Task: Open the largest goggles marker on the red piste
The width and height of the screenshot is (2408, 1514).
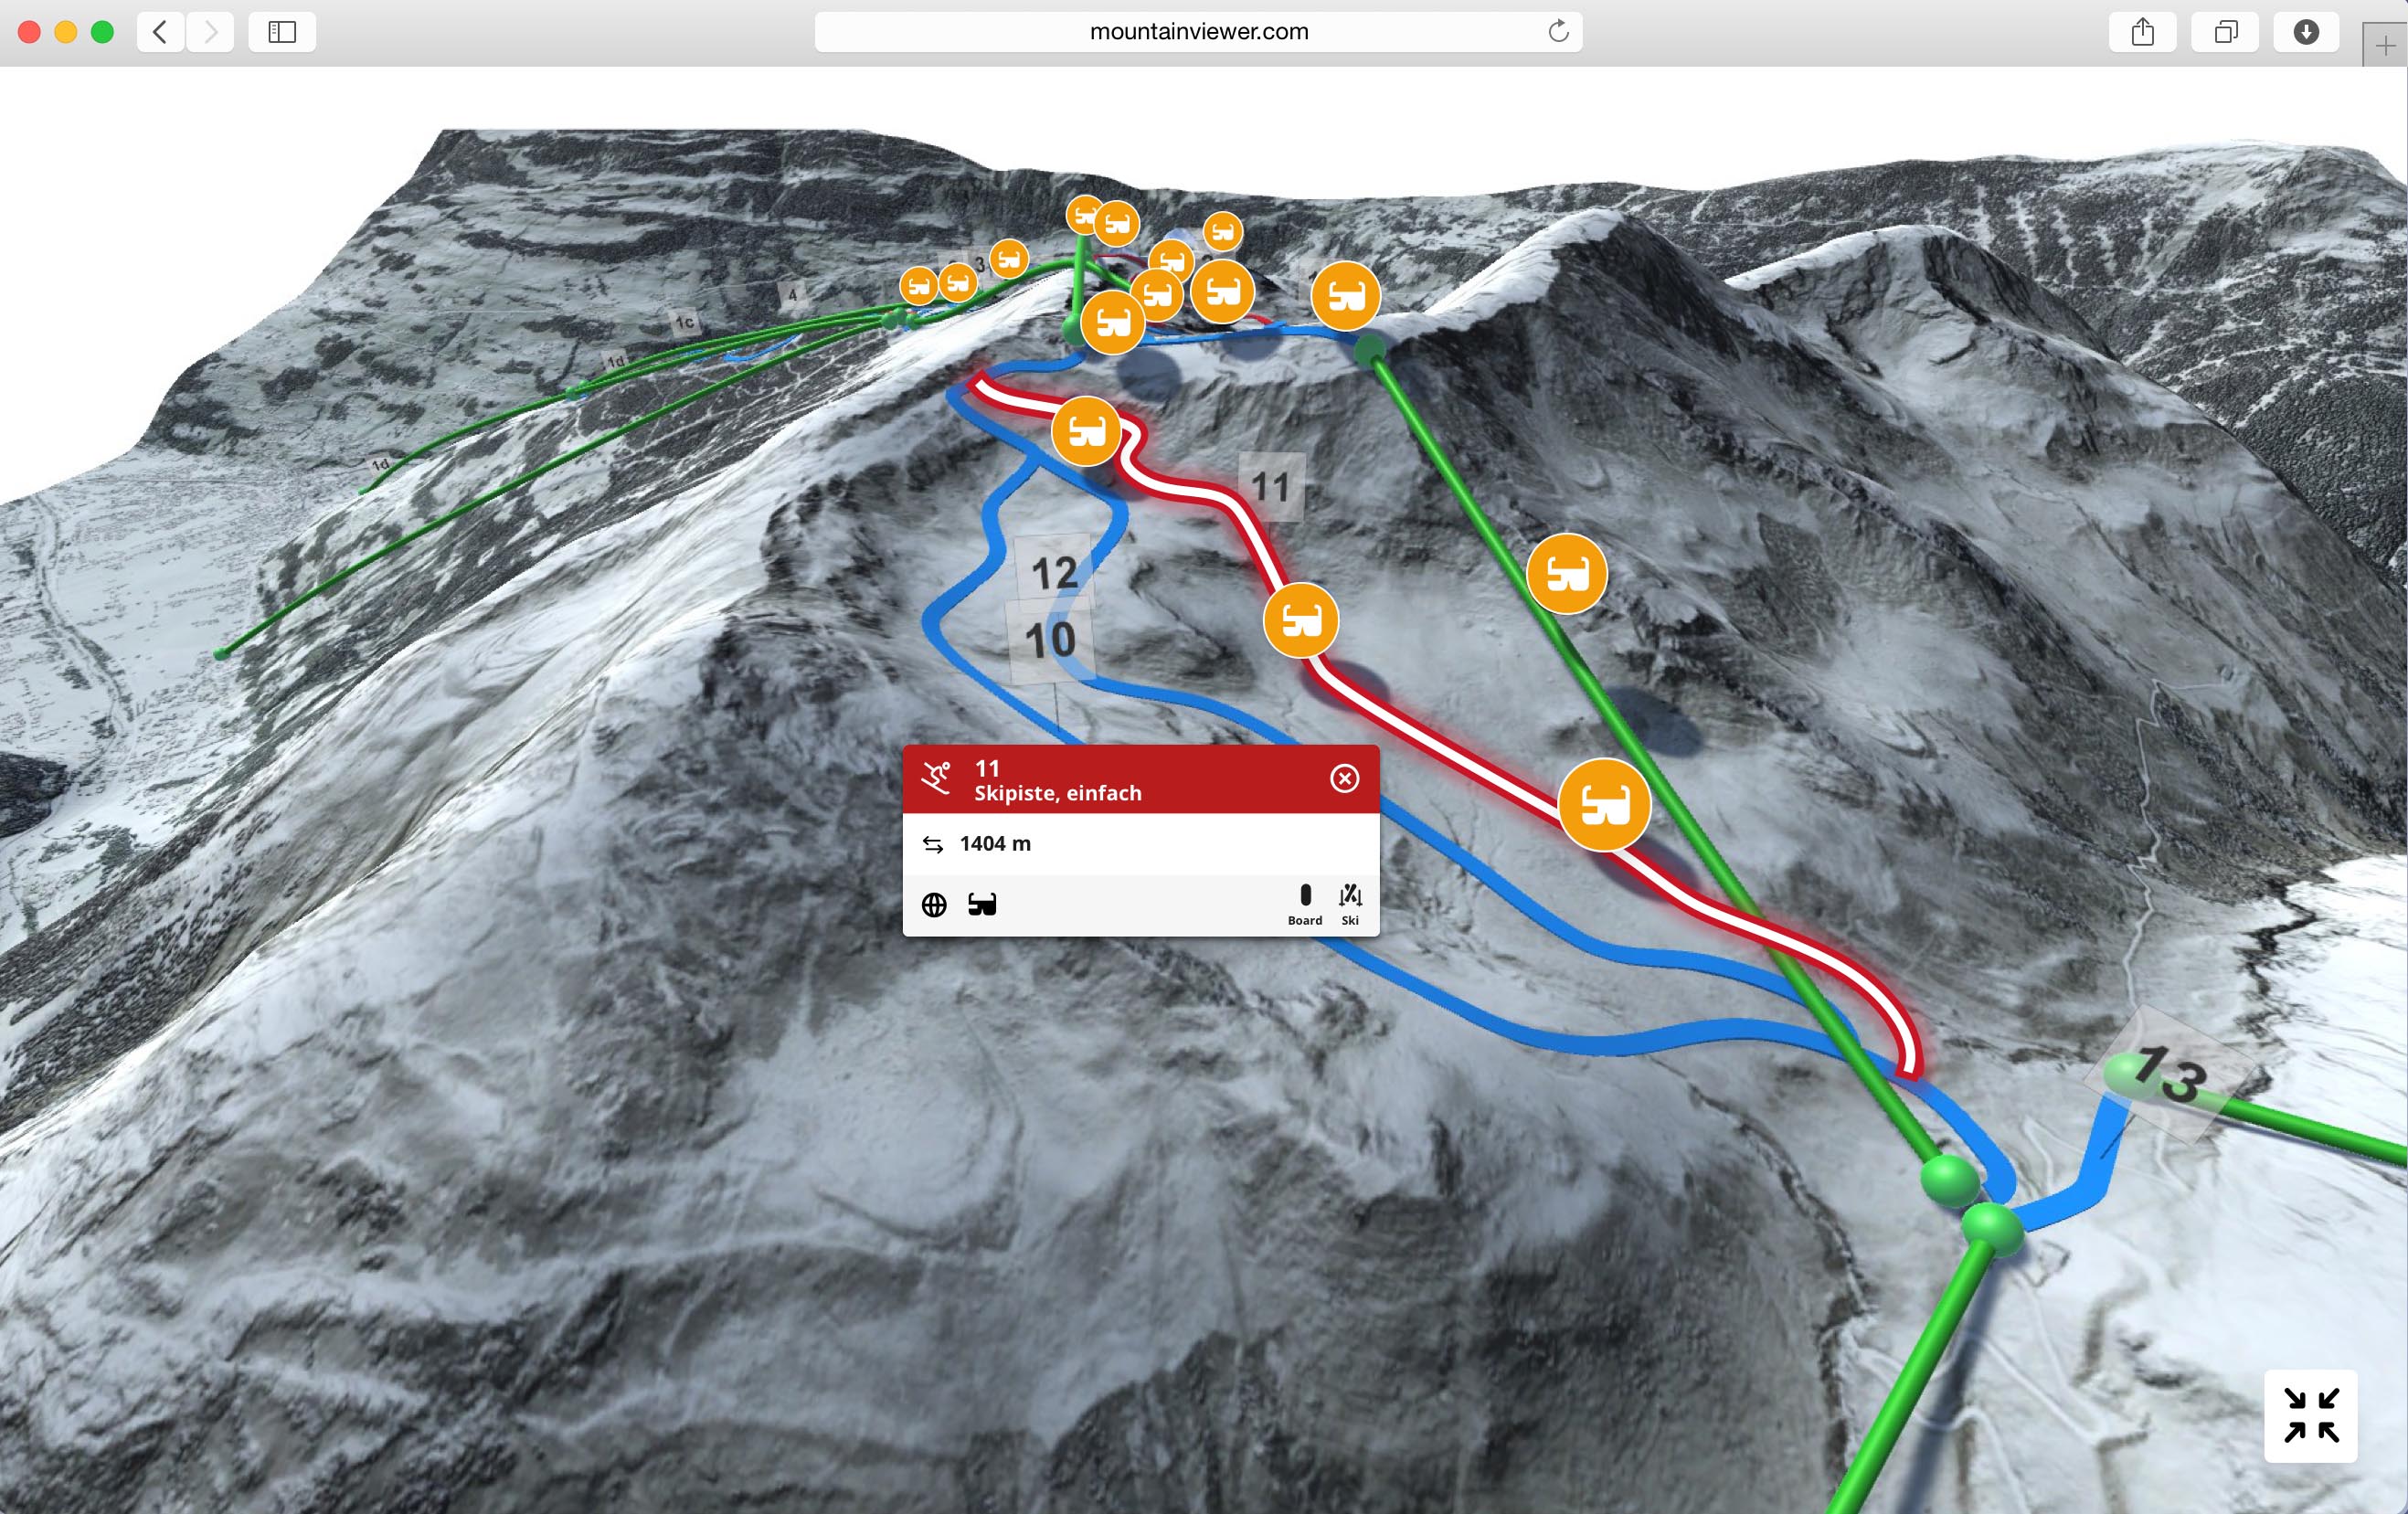Action: 1604,804
